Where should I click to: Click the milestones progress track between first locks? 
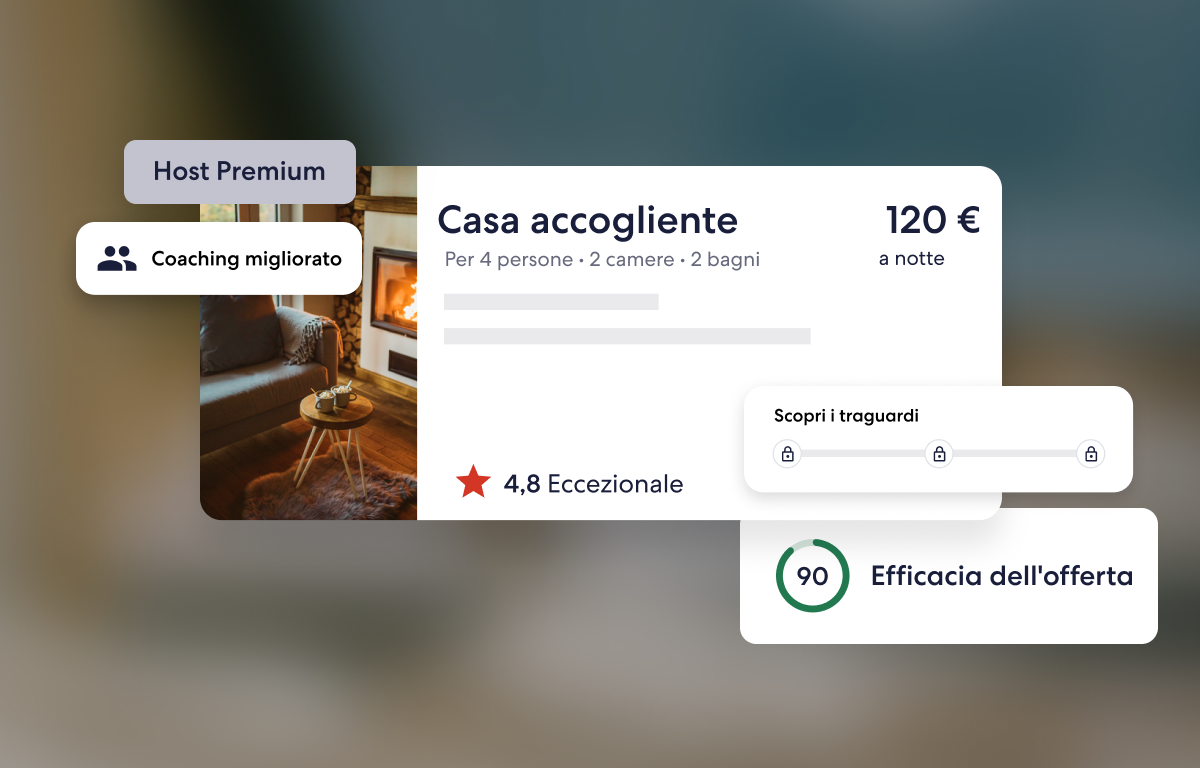[863, 454]
